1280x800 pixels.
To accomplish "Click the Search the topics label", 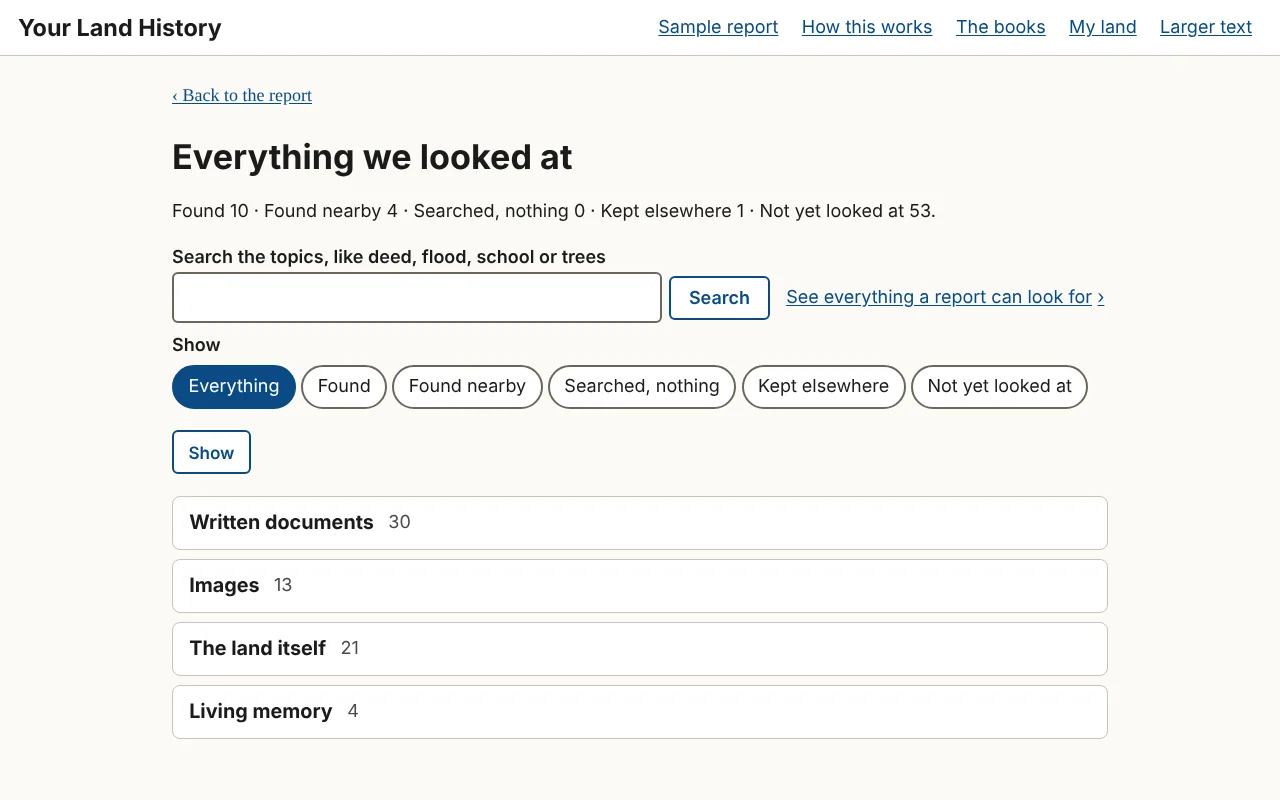I will pyautogui.click(x=389, y=257).
